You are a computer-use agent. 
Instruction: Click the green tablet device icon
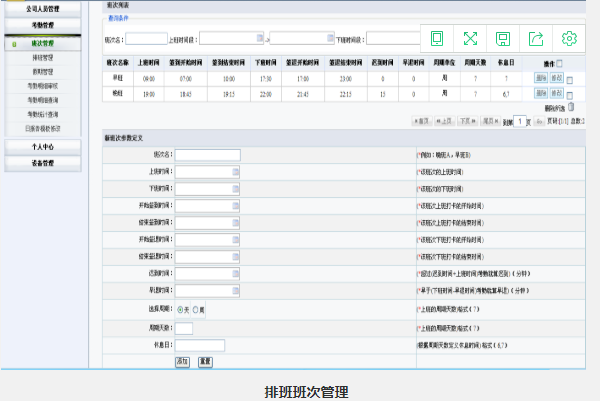click(x=437, y=39)
